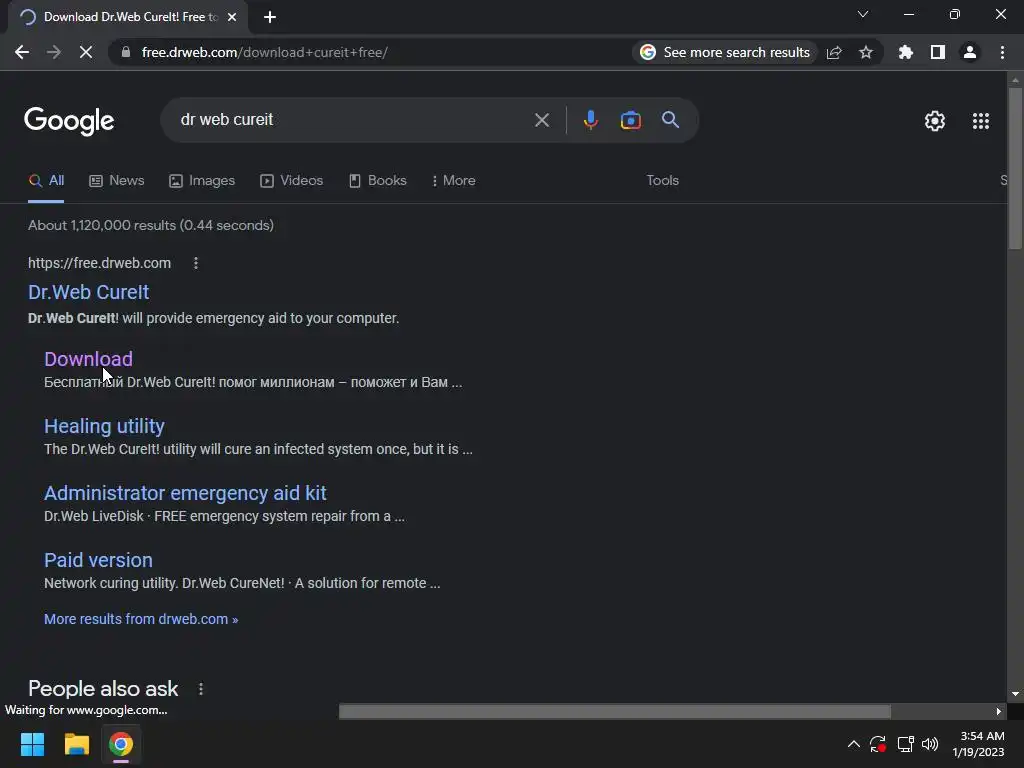Close the Download Dr.Web CureIt tab
The height and width of the screenshot is (768, 1024).
click(x=232, y=17)
